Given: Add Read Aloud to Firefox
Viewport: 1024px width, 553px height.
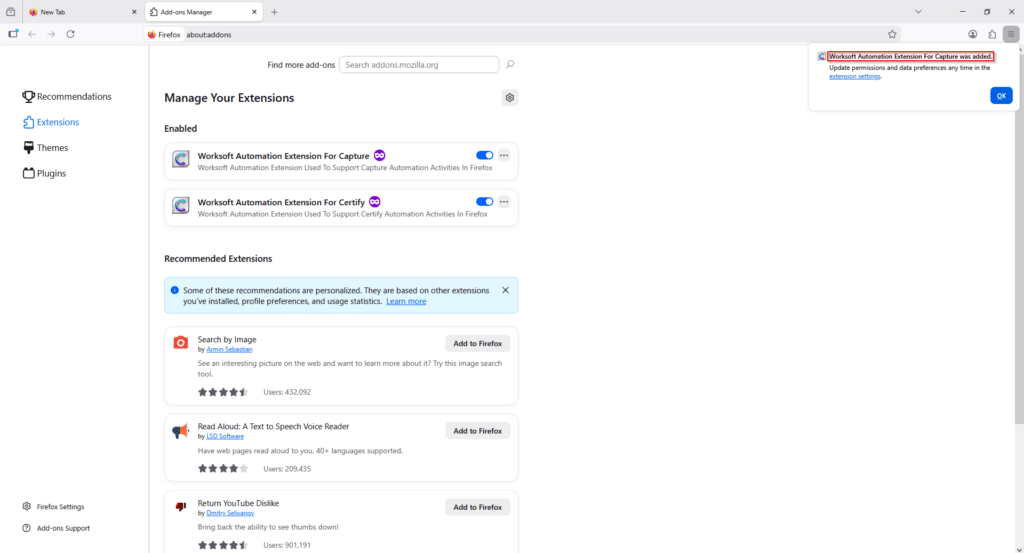Looking at the screenshot, I should pos(477,431).
